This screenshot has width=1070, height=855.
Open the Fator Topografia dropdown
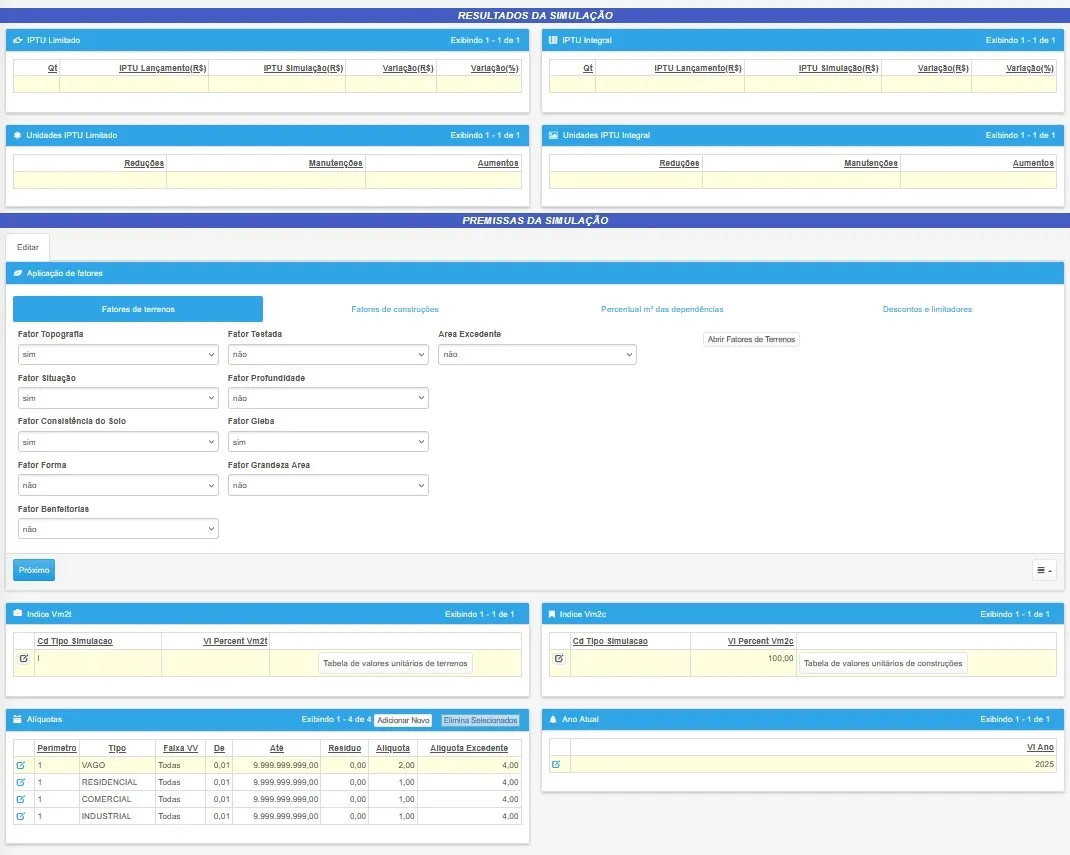118,354
